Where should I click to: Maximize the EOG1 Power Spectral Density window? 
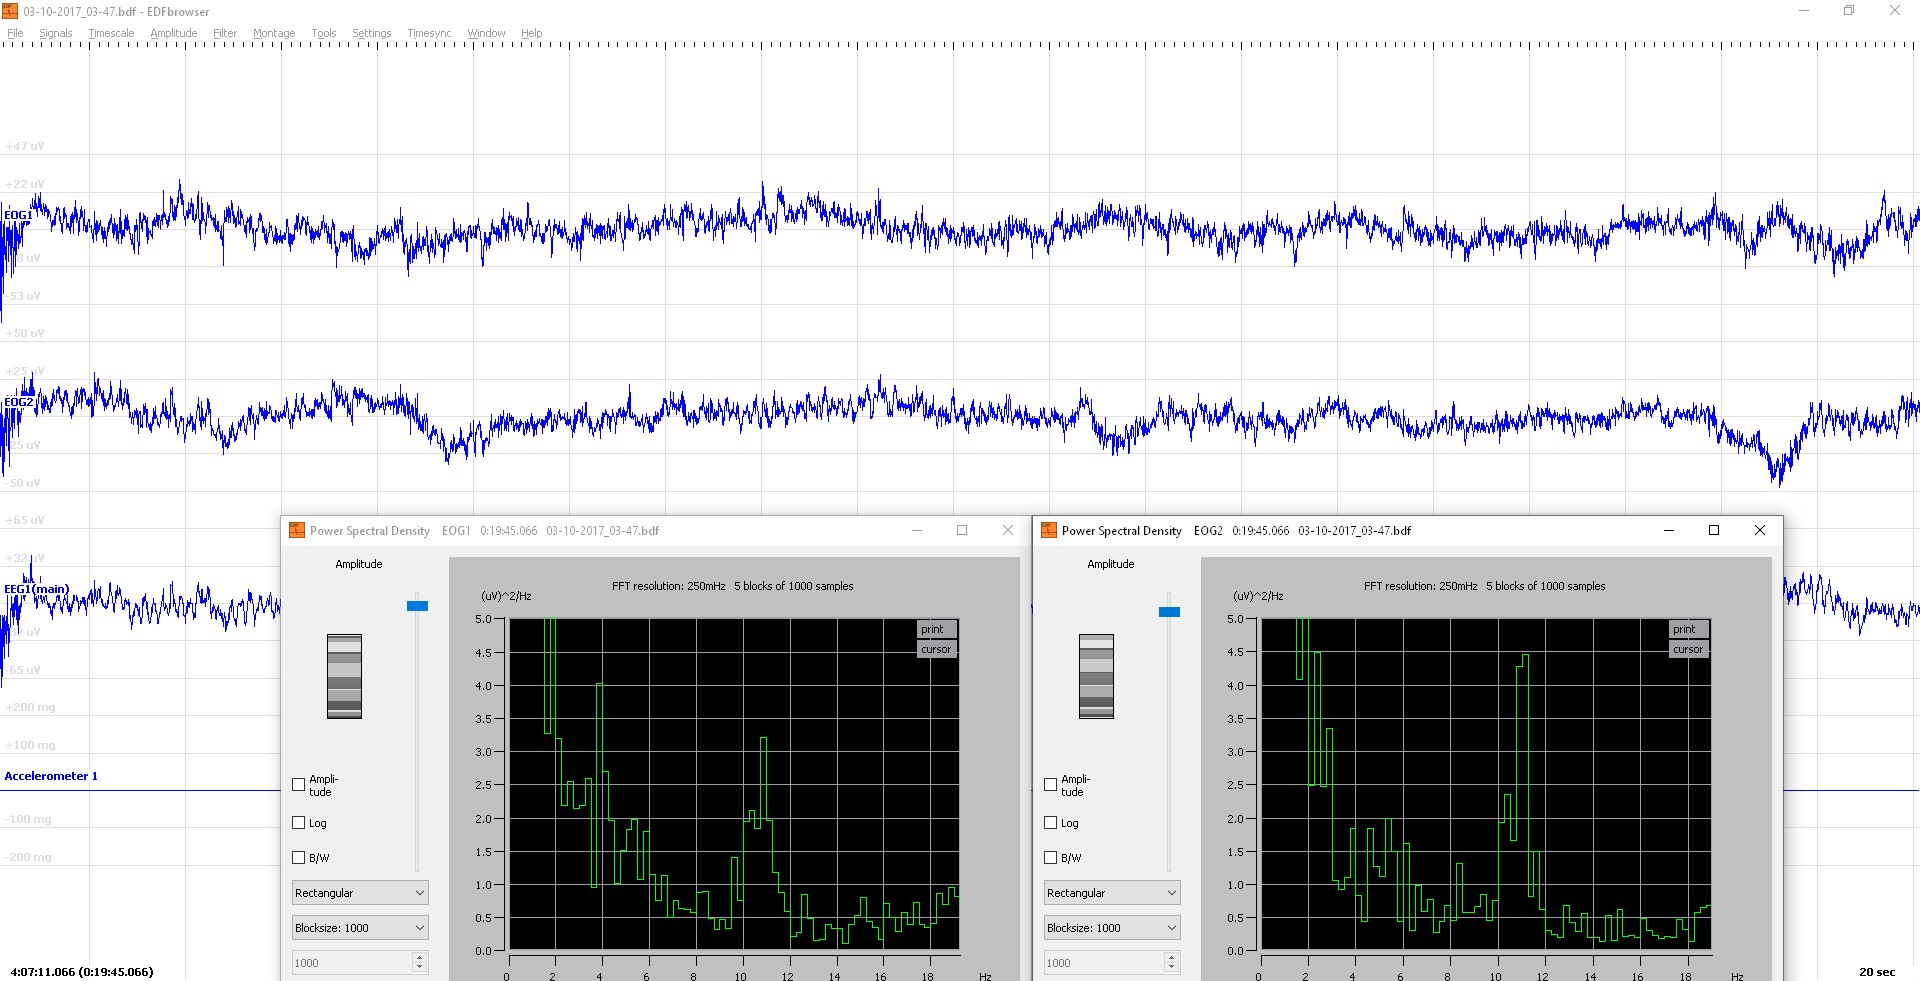pos(962,530)
